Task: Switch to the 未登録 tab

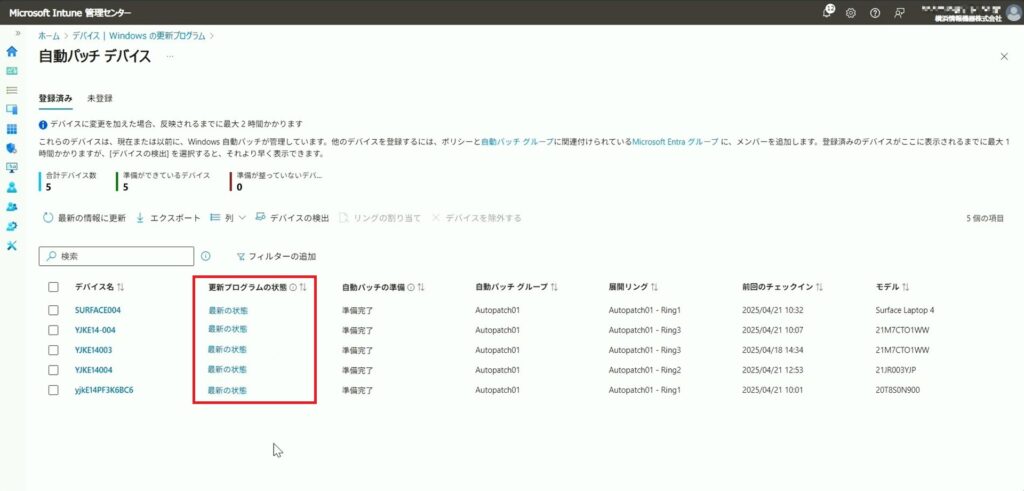Action: (100, 98)
